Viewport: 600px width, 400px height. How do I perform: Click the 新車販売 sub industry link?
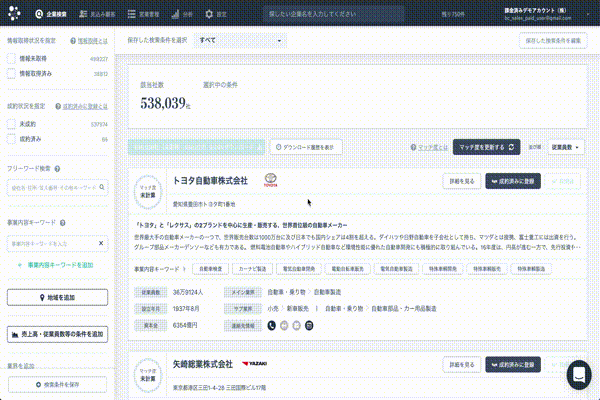(x=298, y=309)
